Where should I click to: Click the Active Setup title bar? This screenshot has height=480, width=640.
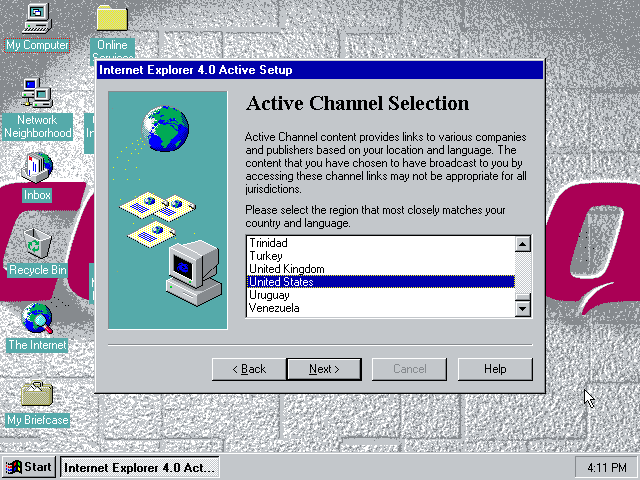(320, 70)
